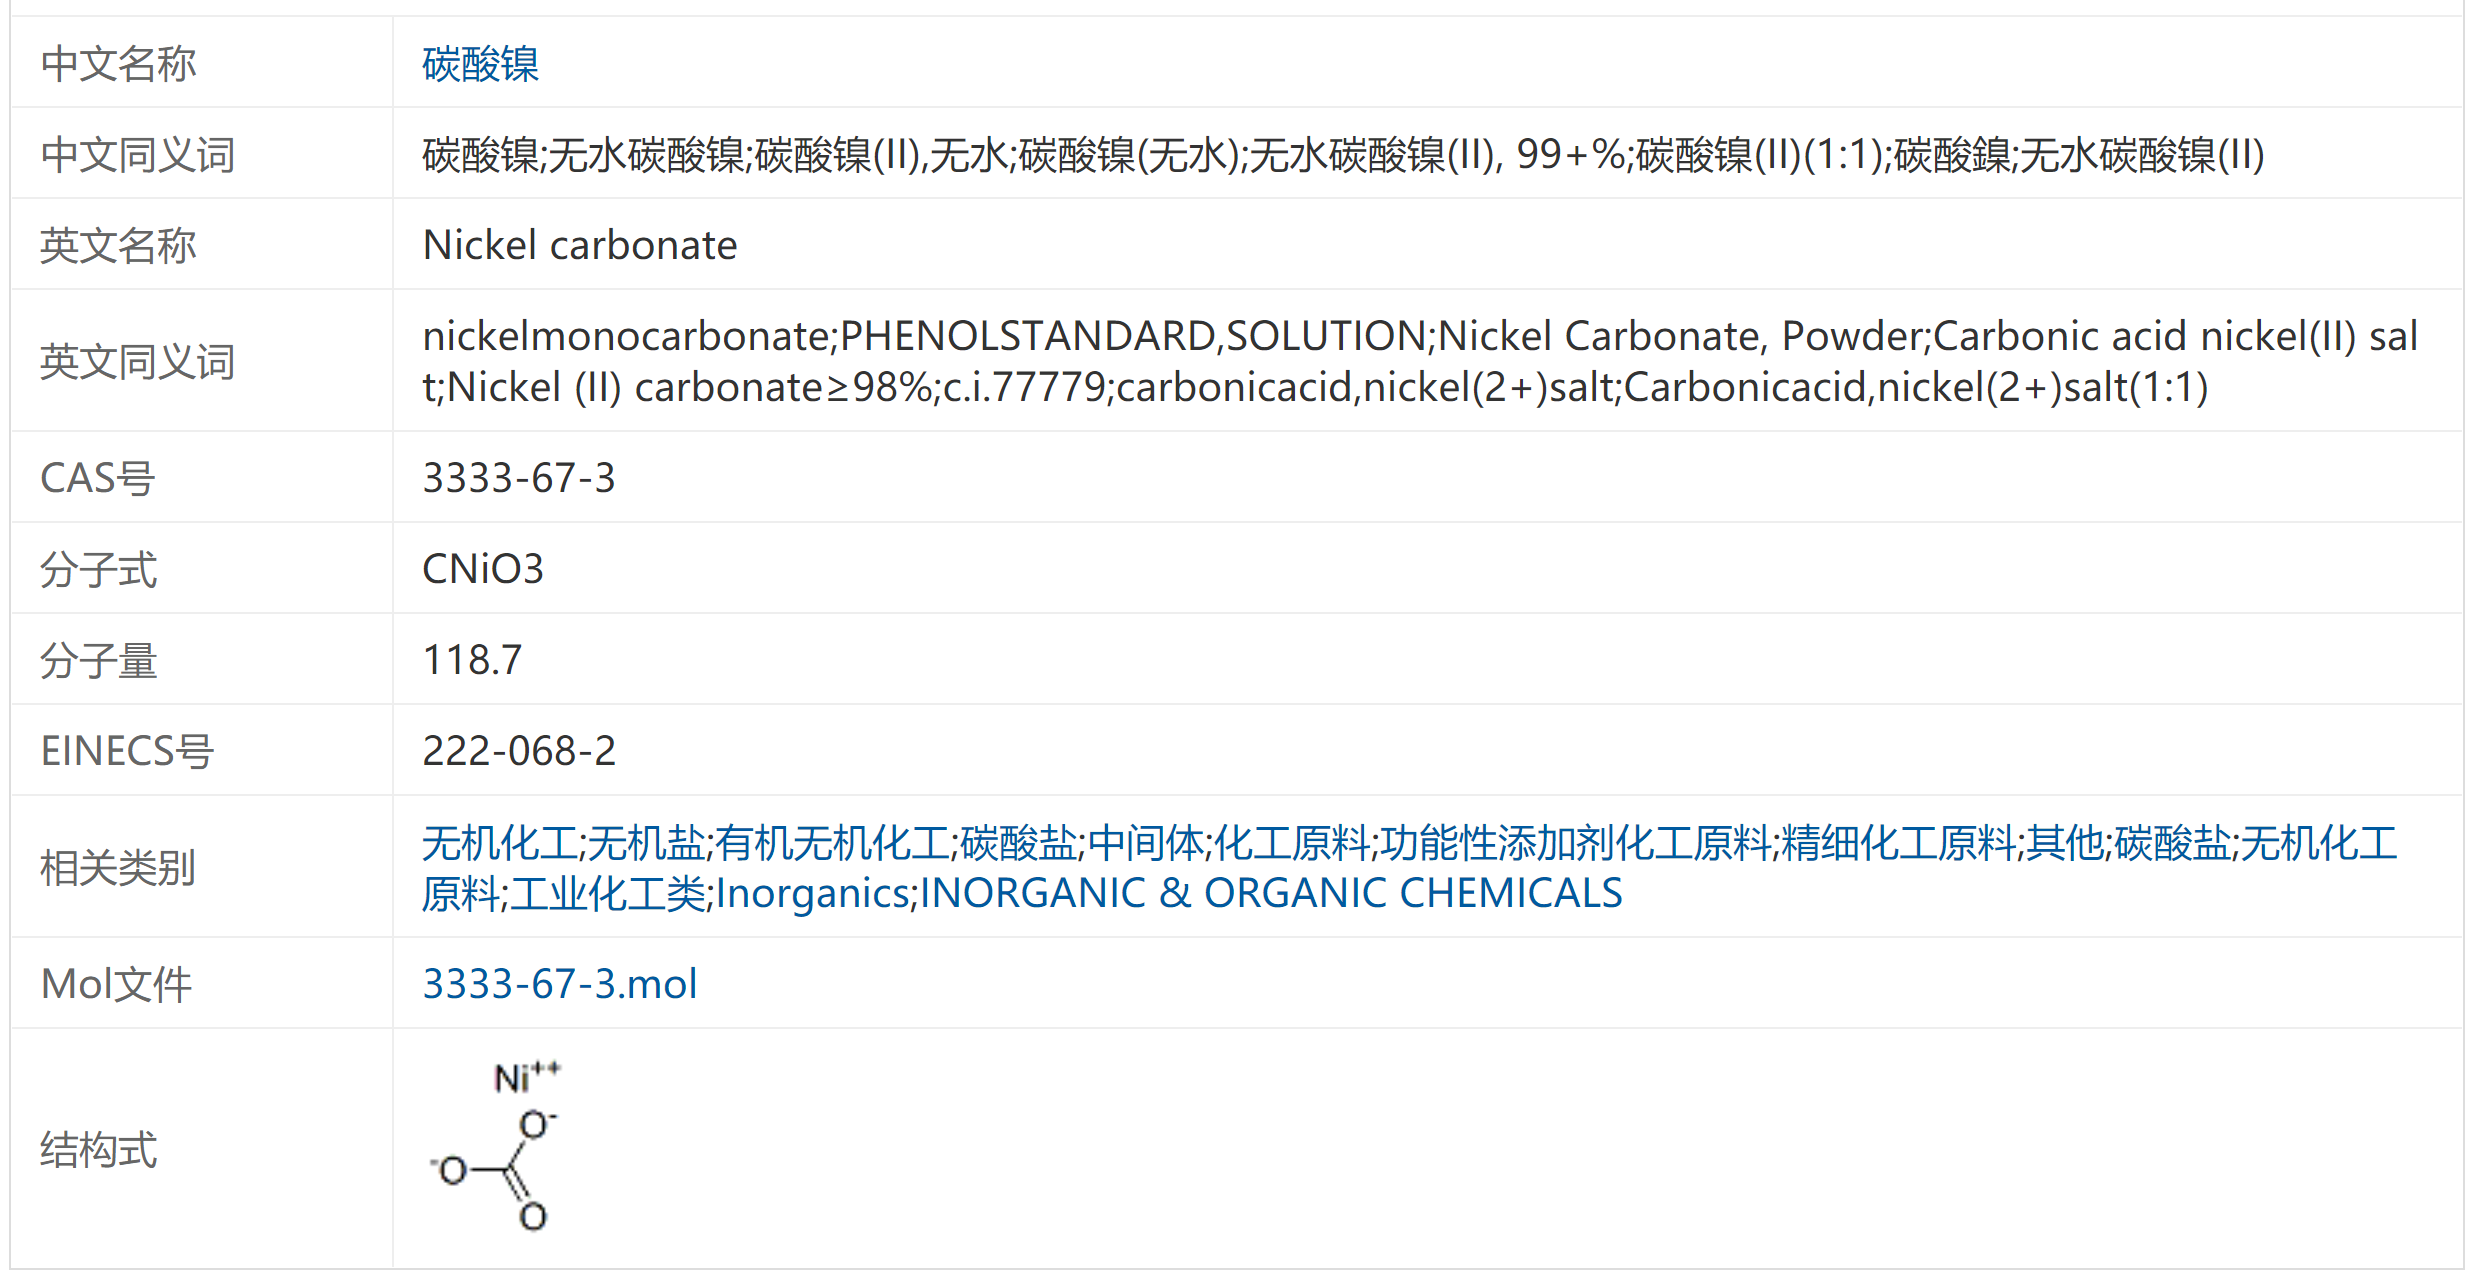Screen dimensions: 2477x1285
Task: Open the blue 碳酸镍 name link
Action: [x=480, y=64]
